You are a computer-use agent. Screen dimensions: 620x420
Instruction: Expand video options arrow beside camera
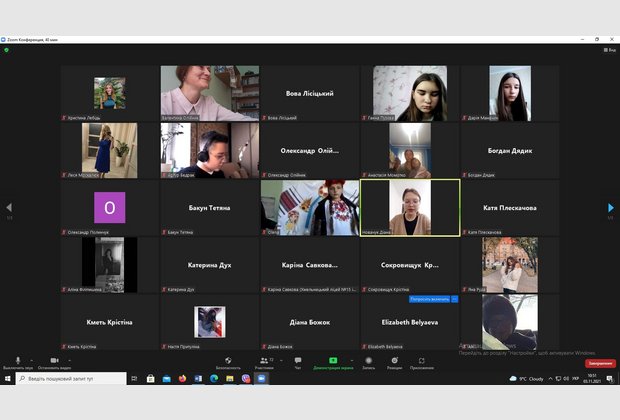(x=70, y=358)
